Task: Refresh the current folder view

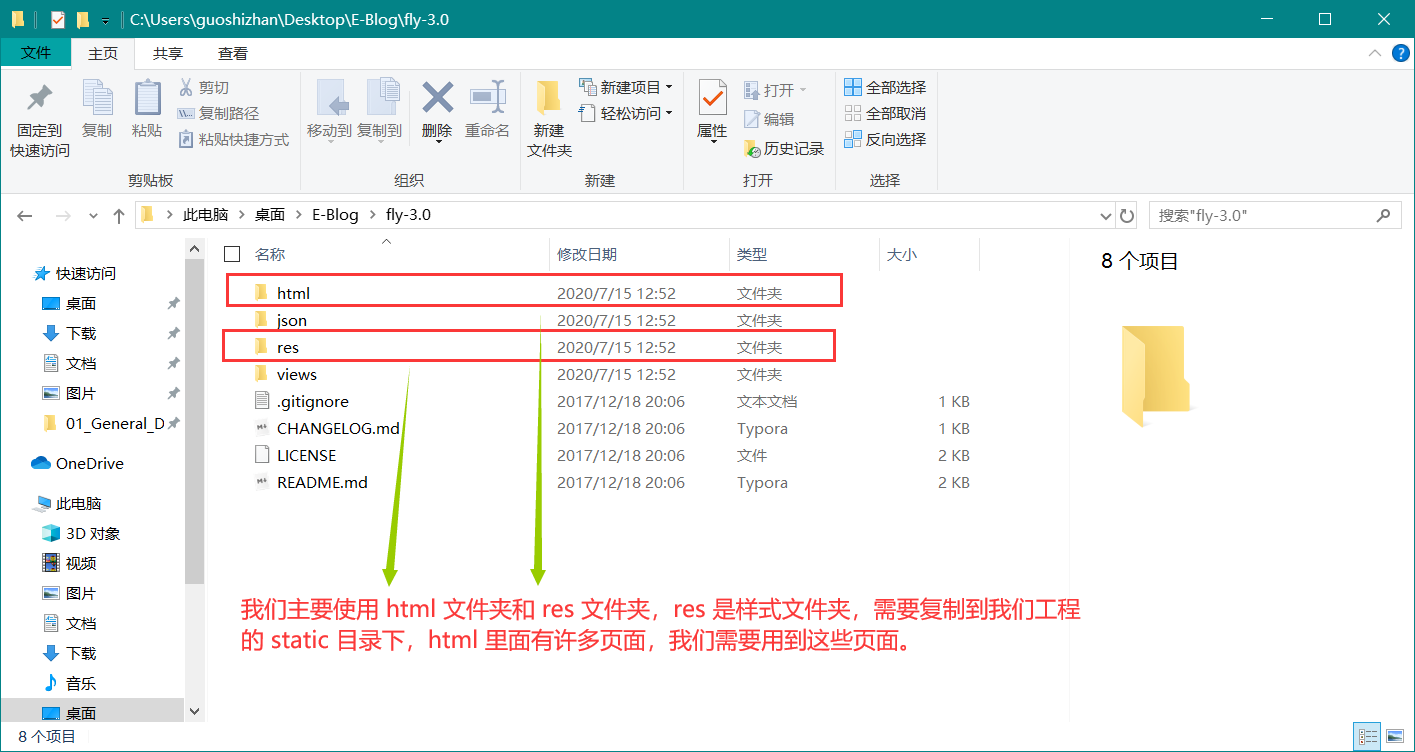Action: [x=1127, y=215]
